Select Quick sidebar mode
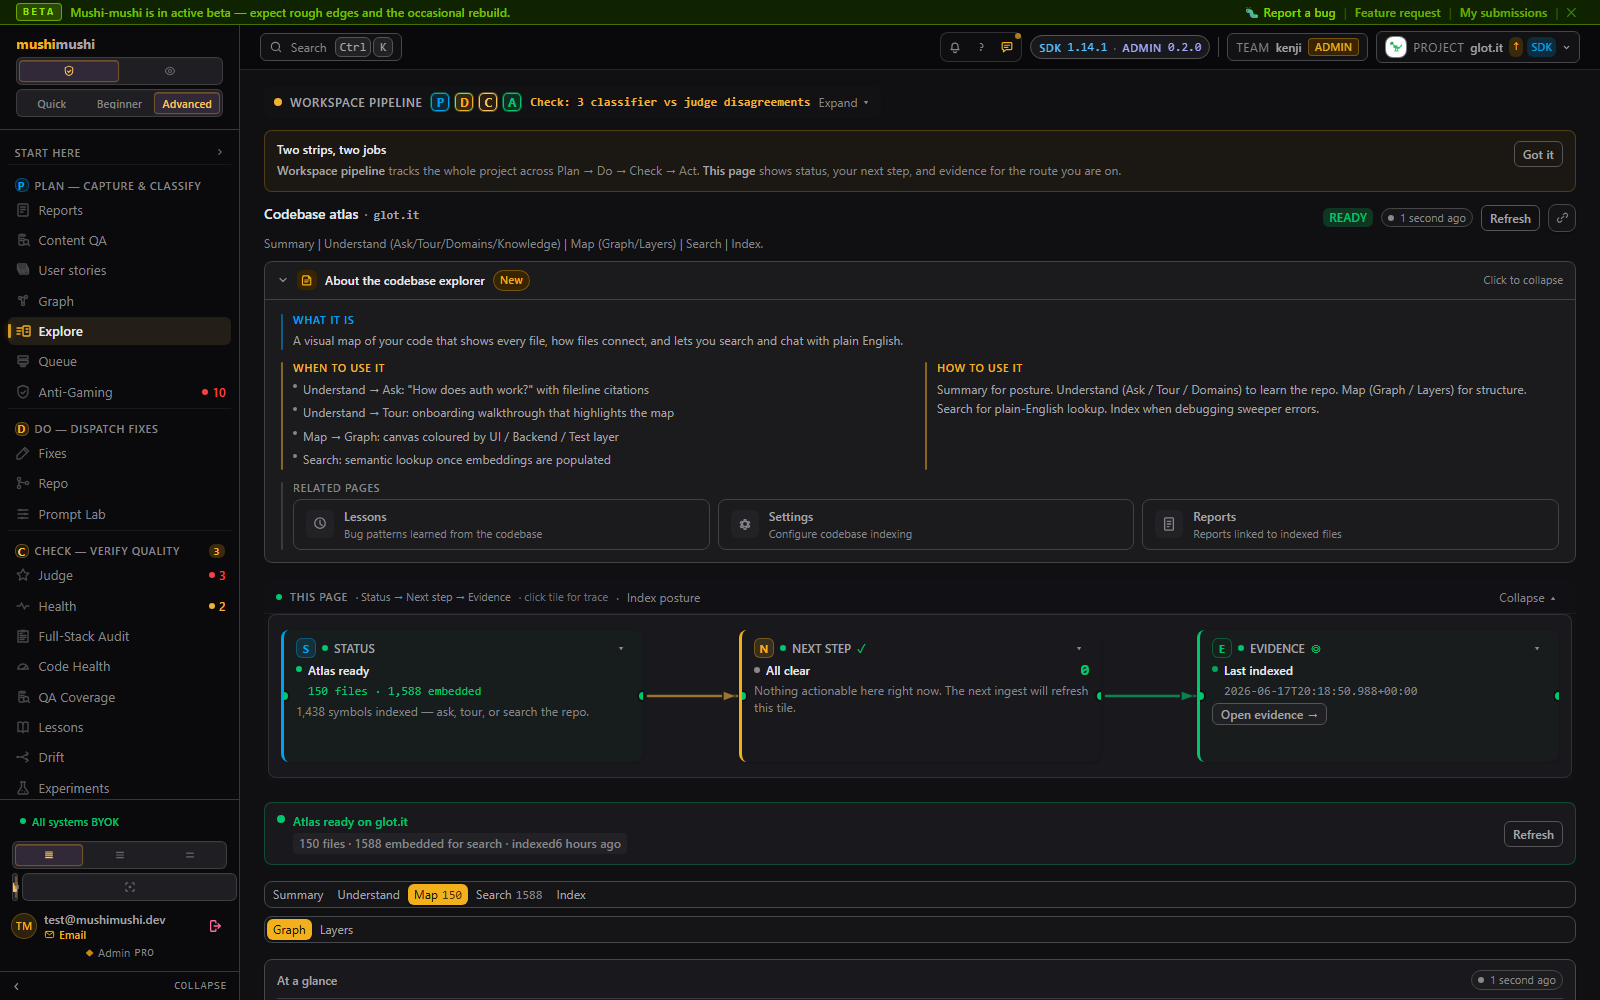Viewport: 1600px width, 1000px height. (52, 104)
